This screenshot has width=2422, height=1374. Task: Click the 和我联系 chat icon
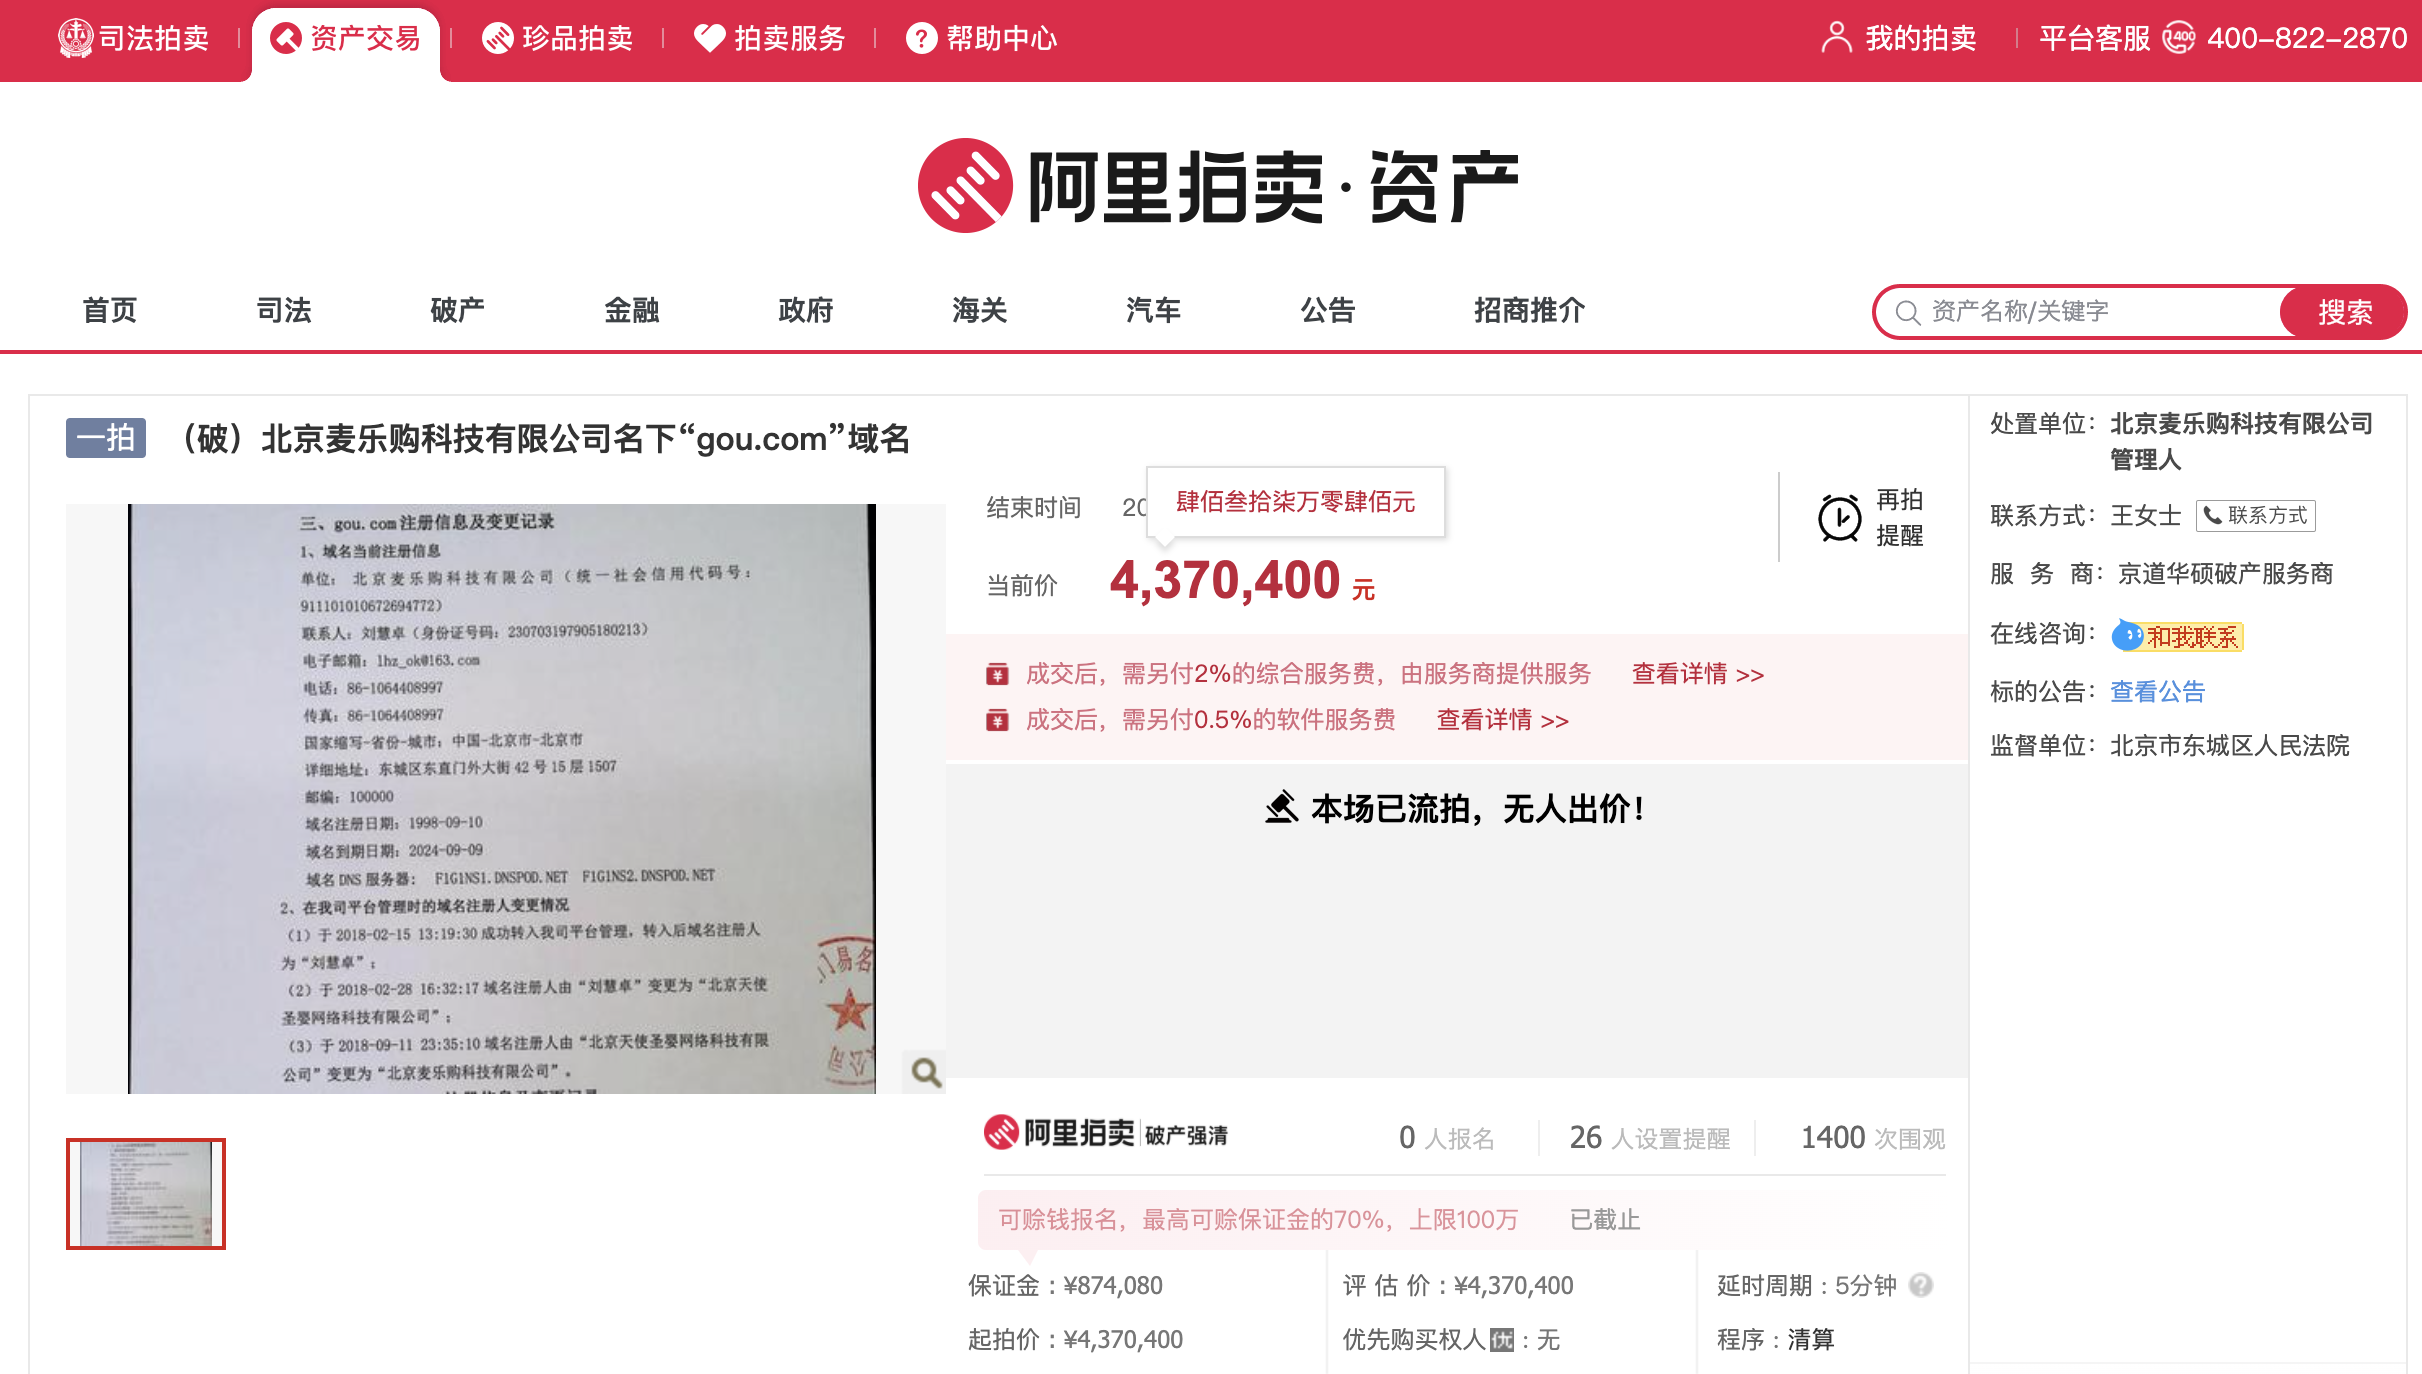click(x=2127, y=635)
